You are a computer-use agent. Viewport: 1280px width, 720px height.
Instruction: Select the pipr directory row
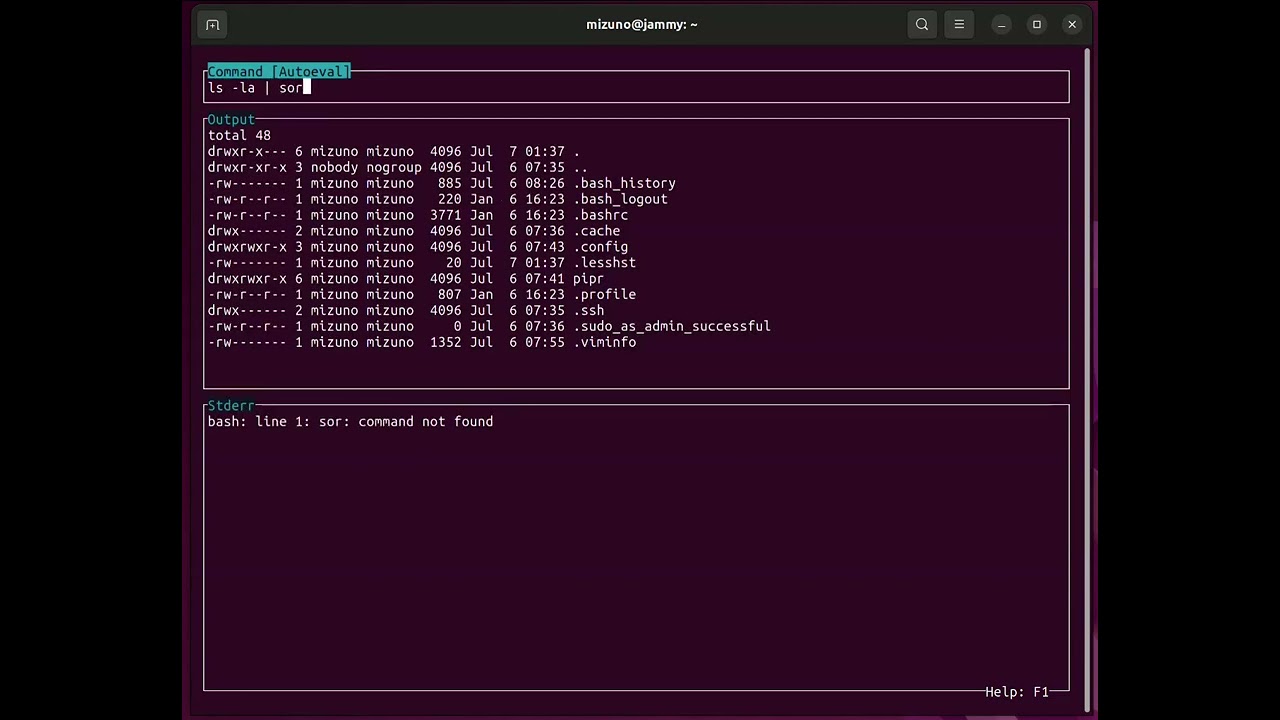pos(406,279)
